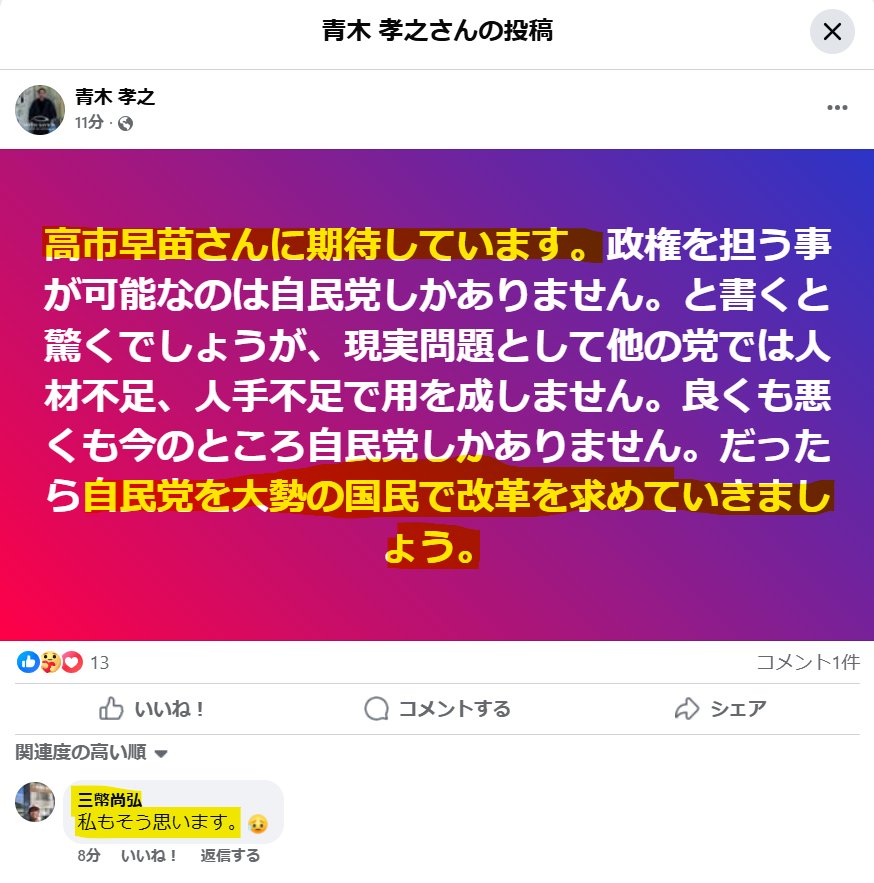Open commenter 三幣尚弘's avatar
Screen dimensions: 874x883
(35, 802)
